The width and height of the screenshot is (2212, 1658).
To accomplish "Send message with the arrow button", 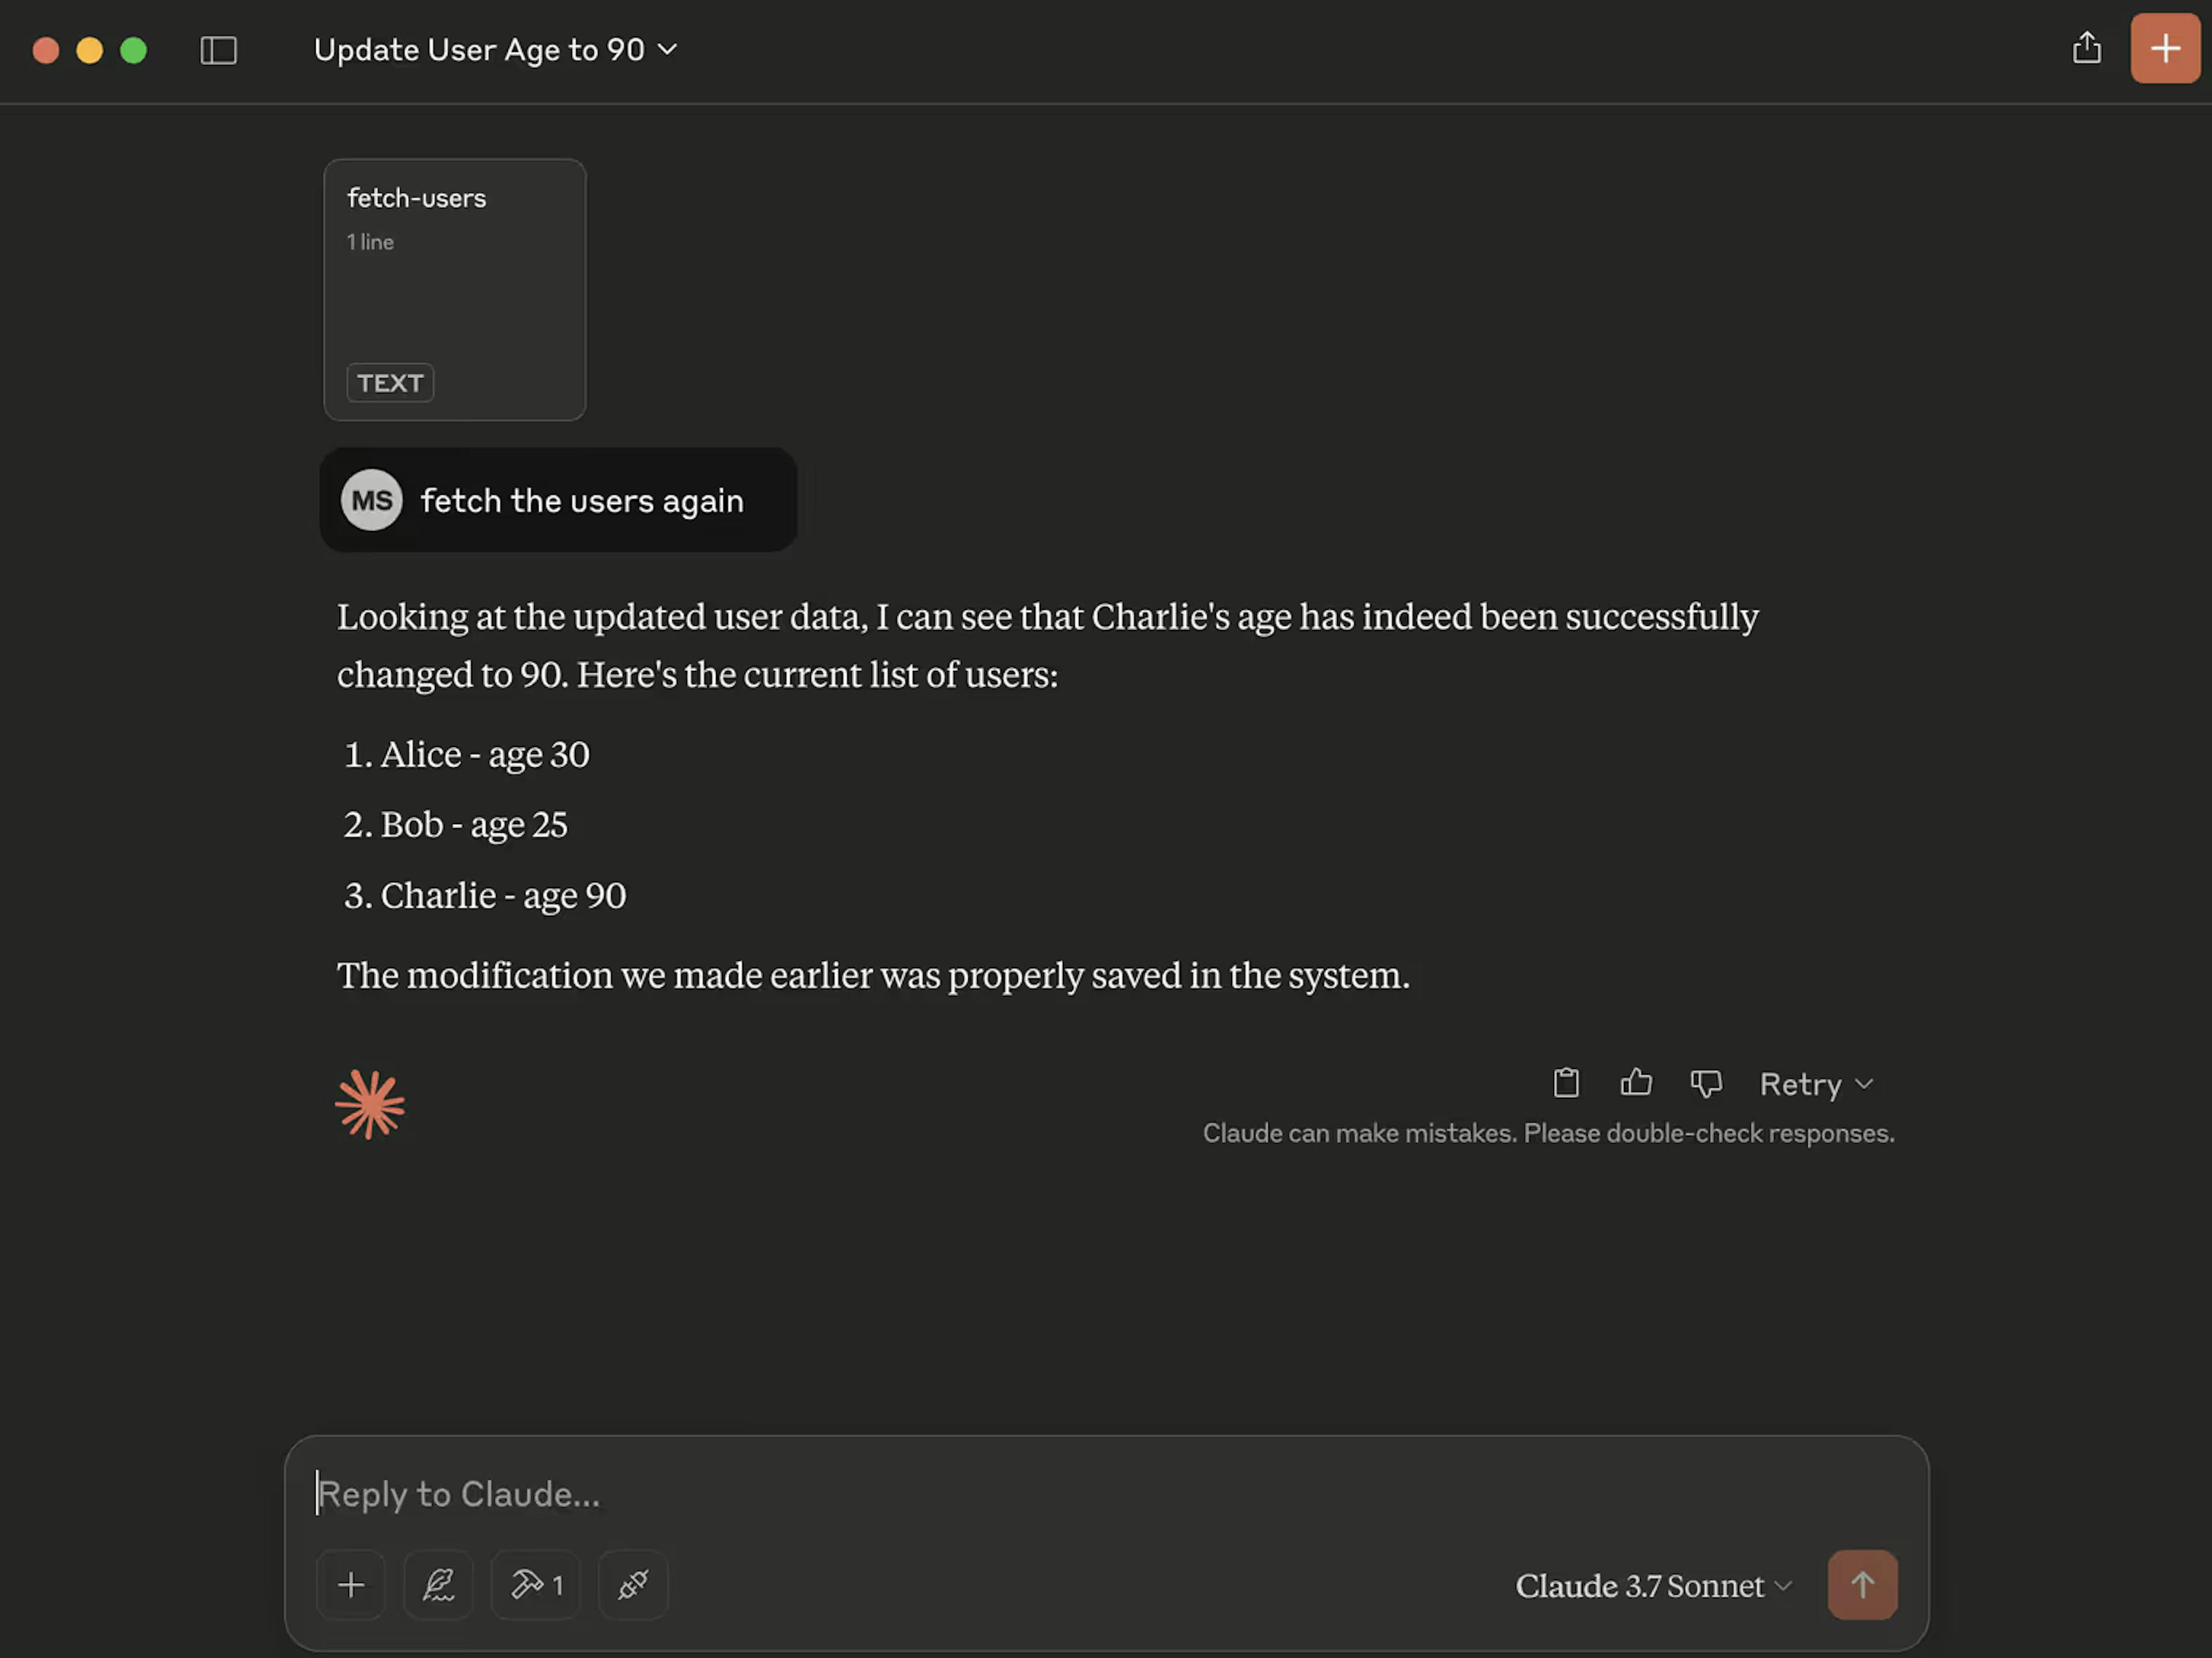I will pos(1861,1584).
